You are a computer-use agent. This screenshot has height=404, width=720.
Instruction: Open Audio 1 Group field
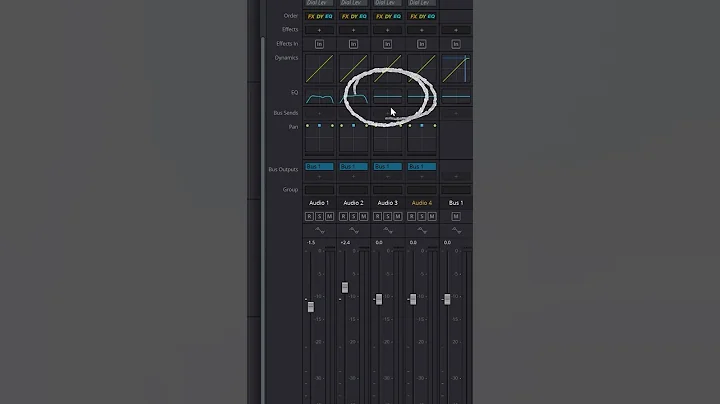tap(319, 190)
